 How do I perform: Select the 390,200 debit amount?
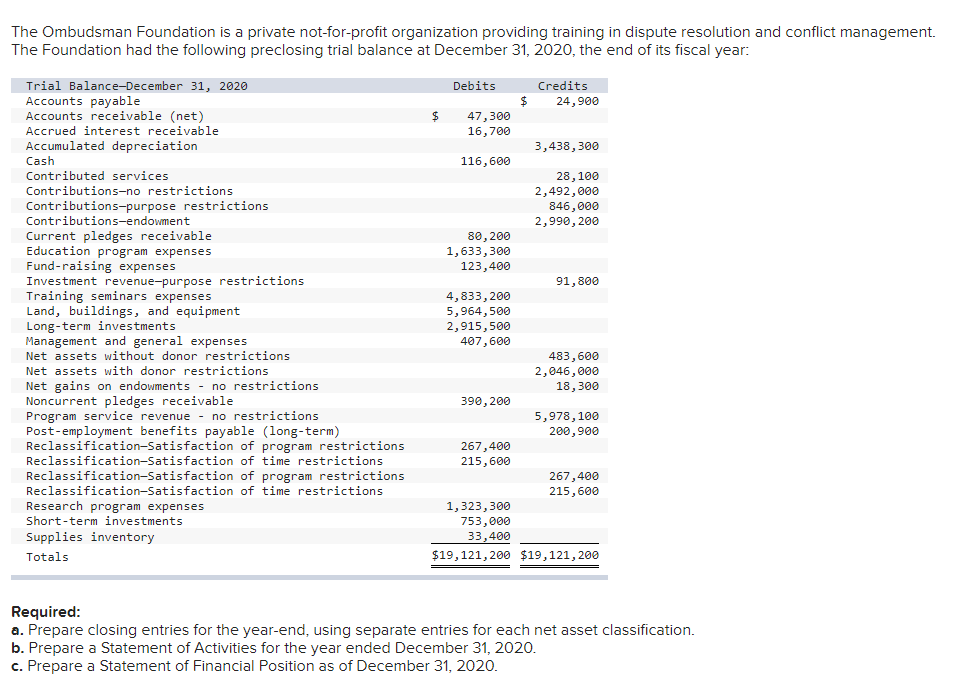coord(486,401)
